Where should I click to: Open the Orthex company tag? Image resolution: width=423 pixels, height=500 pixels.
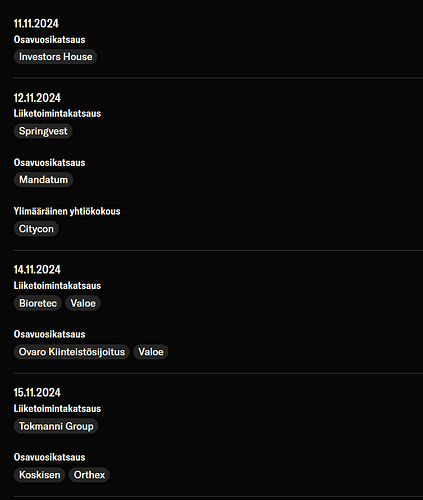coord(89,475)
